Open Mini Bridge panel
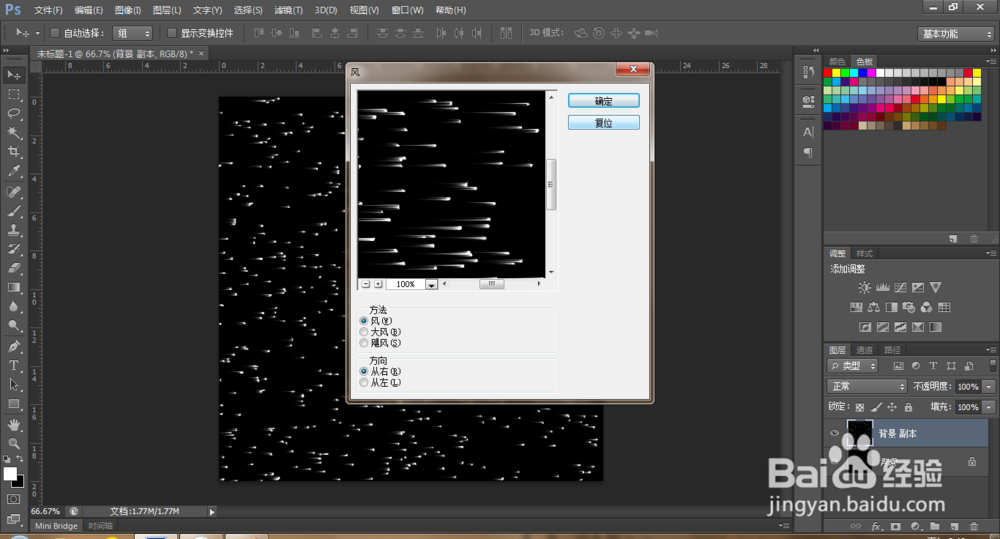 (x=56, y=526)
